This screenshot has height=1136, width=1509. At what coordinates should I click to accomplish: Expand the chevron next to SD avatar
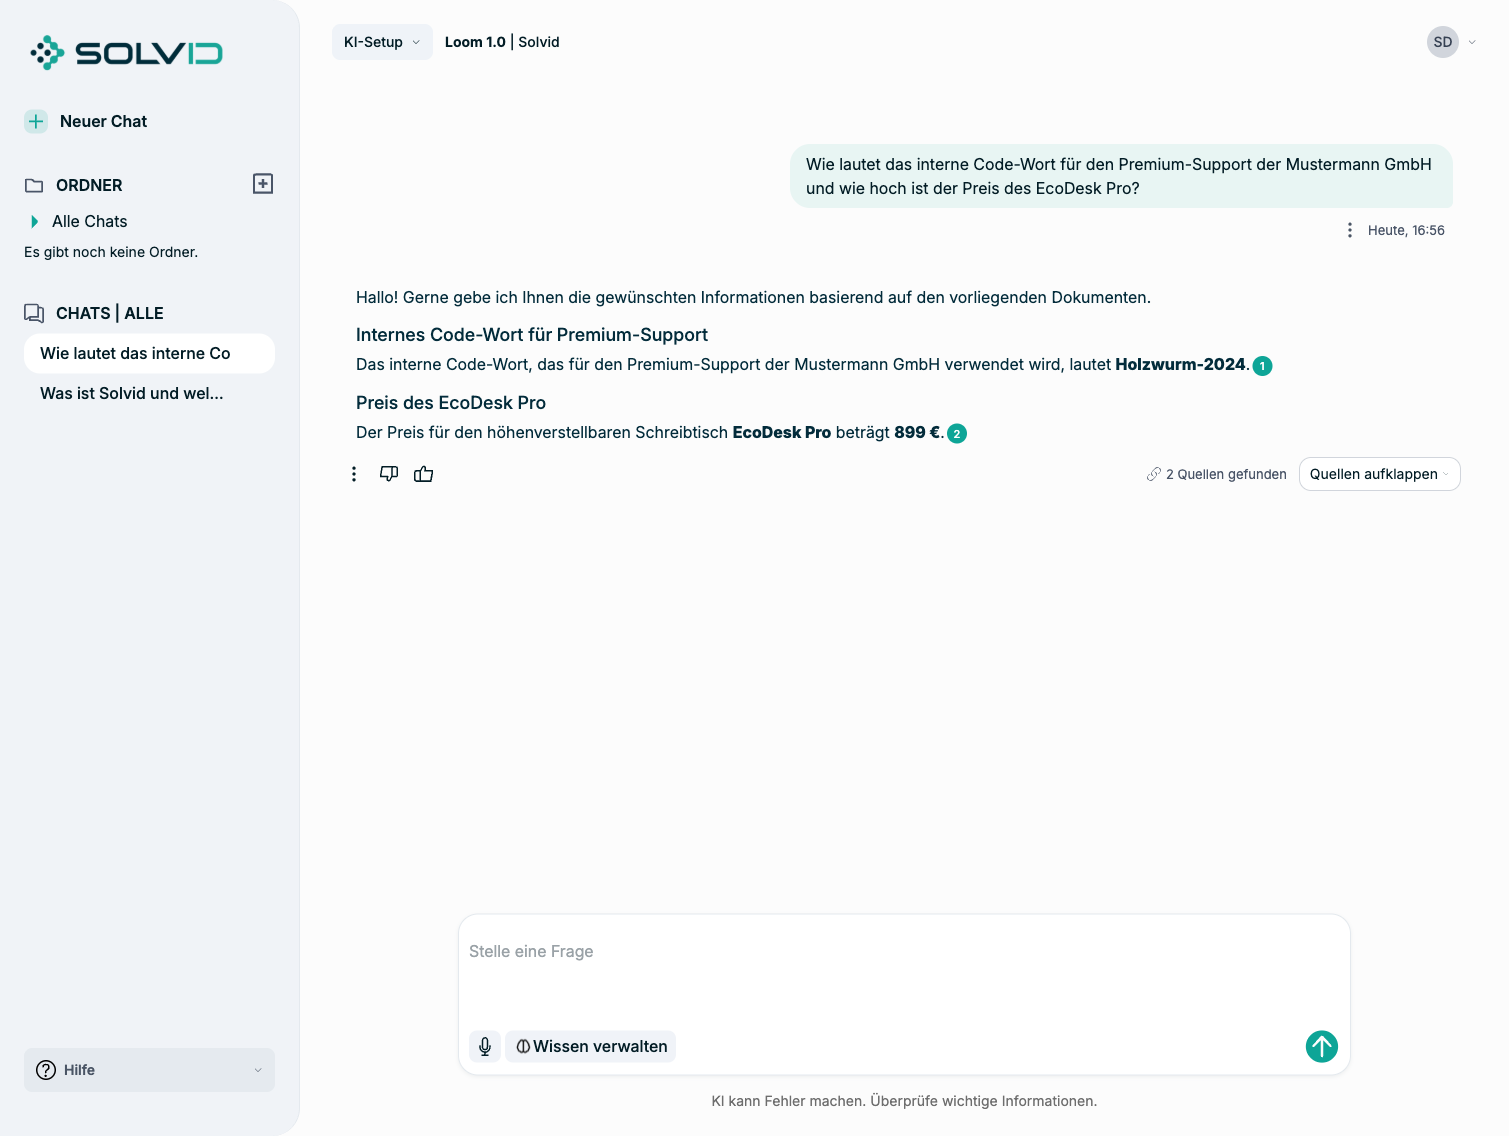click(1472, 42)
